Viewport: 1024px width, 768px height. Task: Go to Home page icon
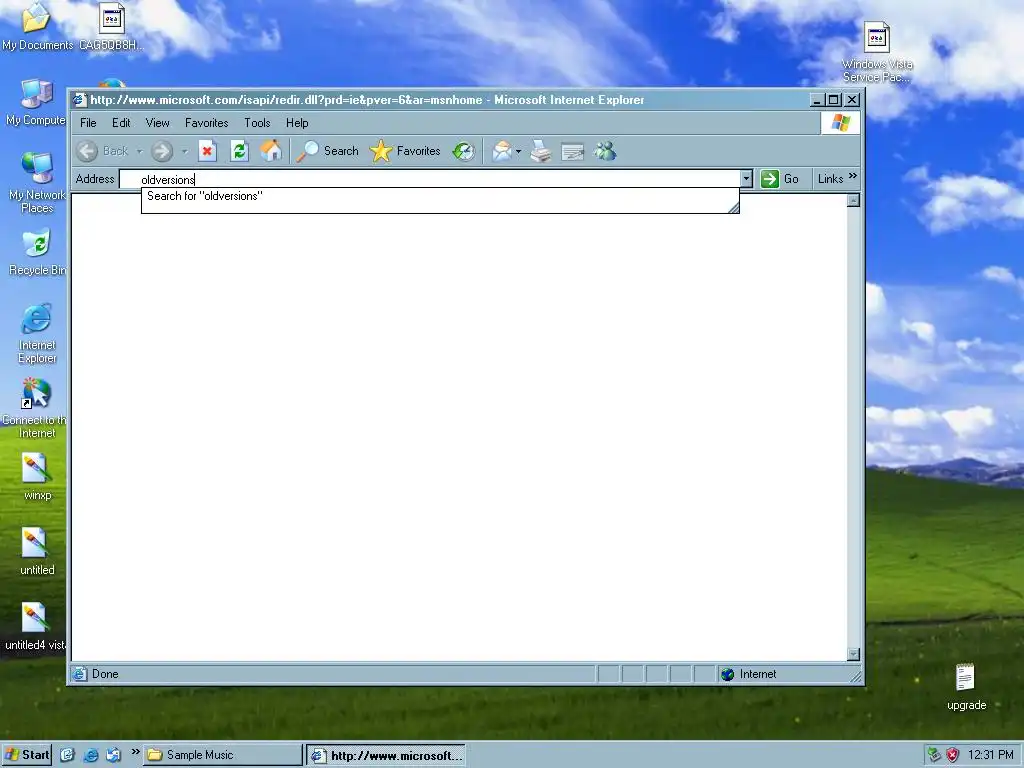(x=271, y=152)
